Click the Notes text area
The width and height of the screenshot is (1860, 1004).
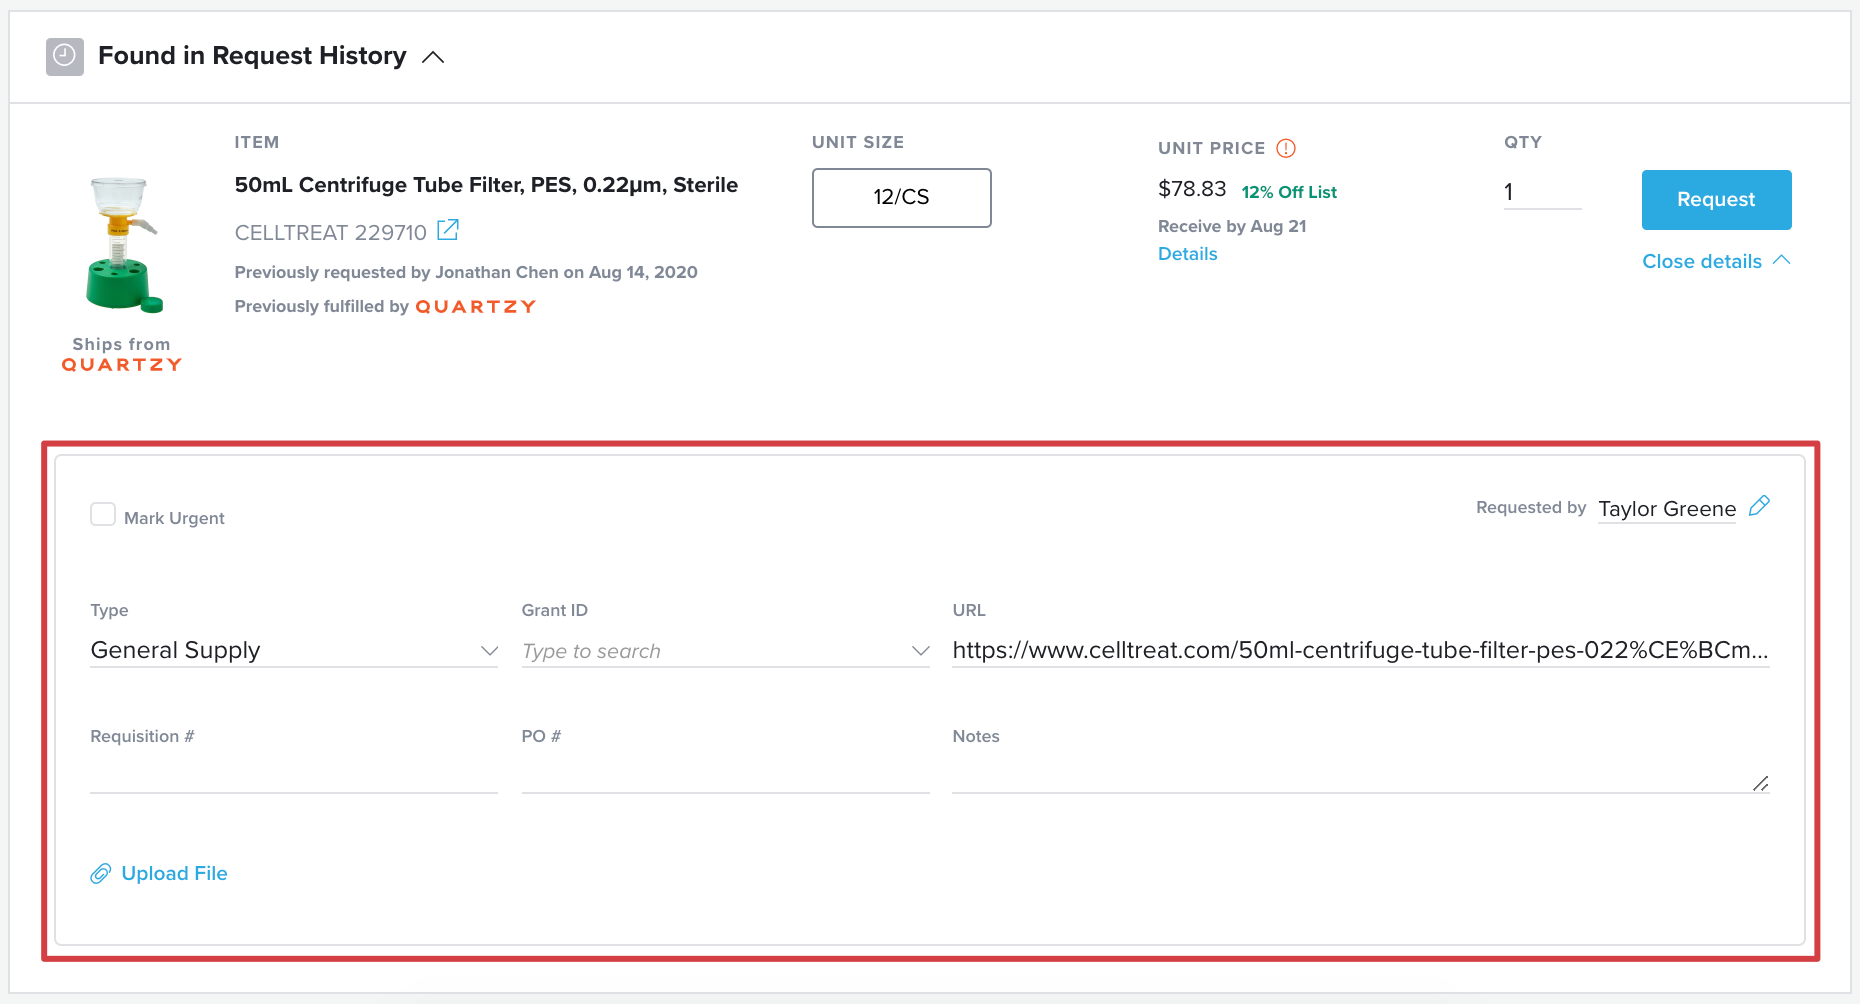click(x=1360, y=775)
